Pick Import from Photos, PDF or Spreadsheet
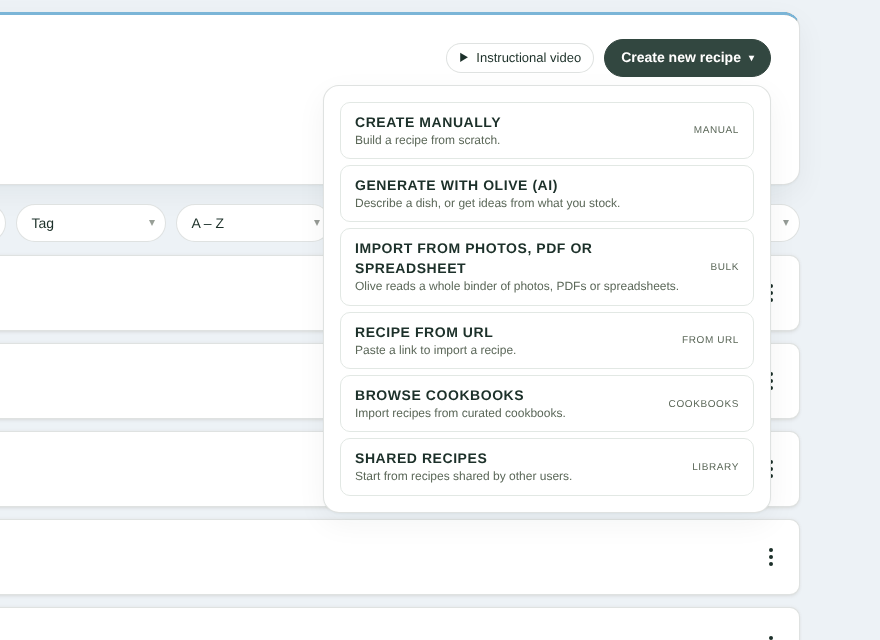 547,267
